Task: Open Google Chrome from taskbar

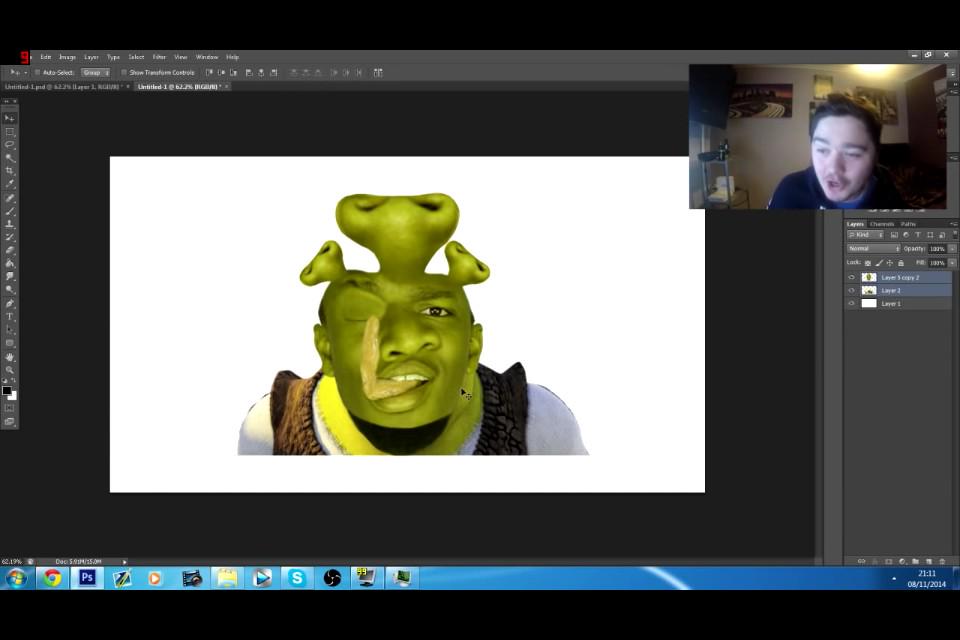Action: point(52,578)
